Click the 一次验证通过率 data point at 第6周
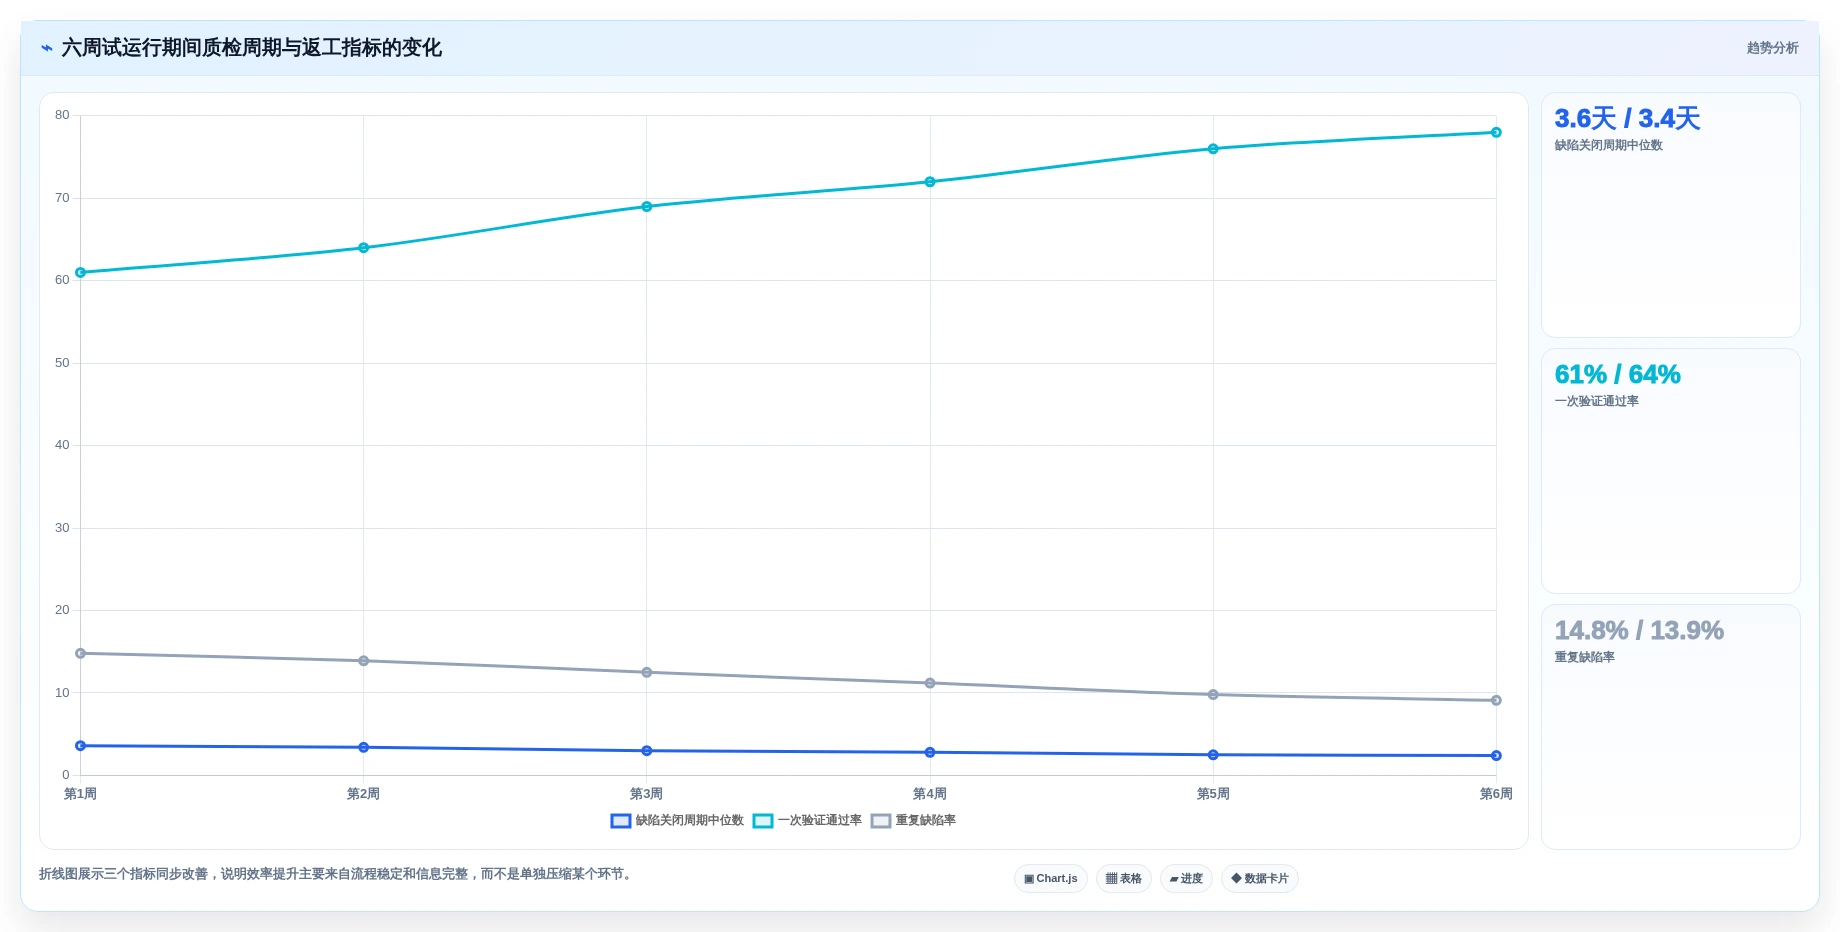This screenshot has width=1840, height=932. 1496,132
